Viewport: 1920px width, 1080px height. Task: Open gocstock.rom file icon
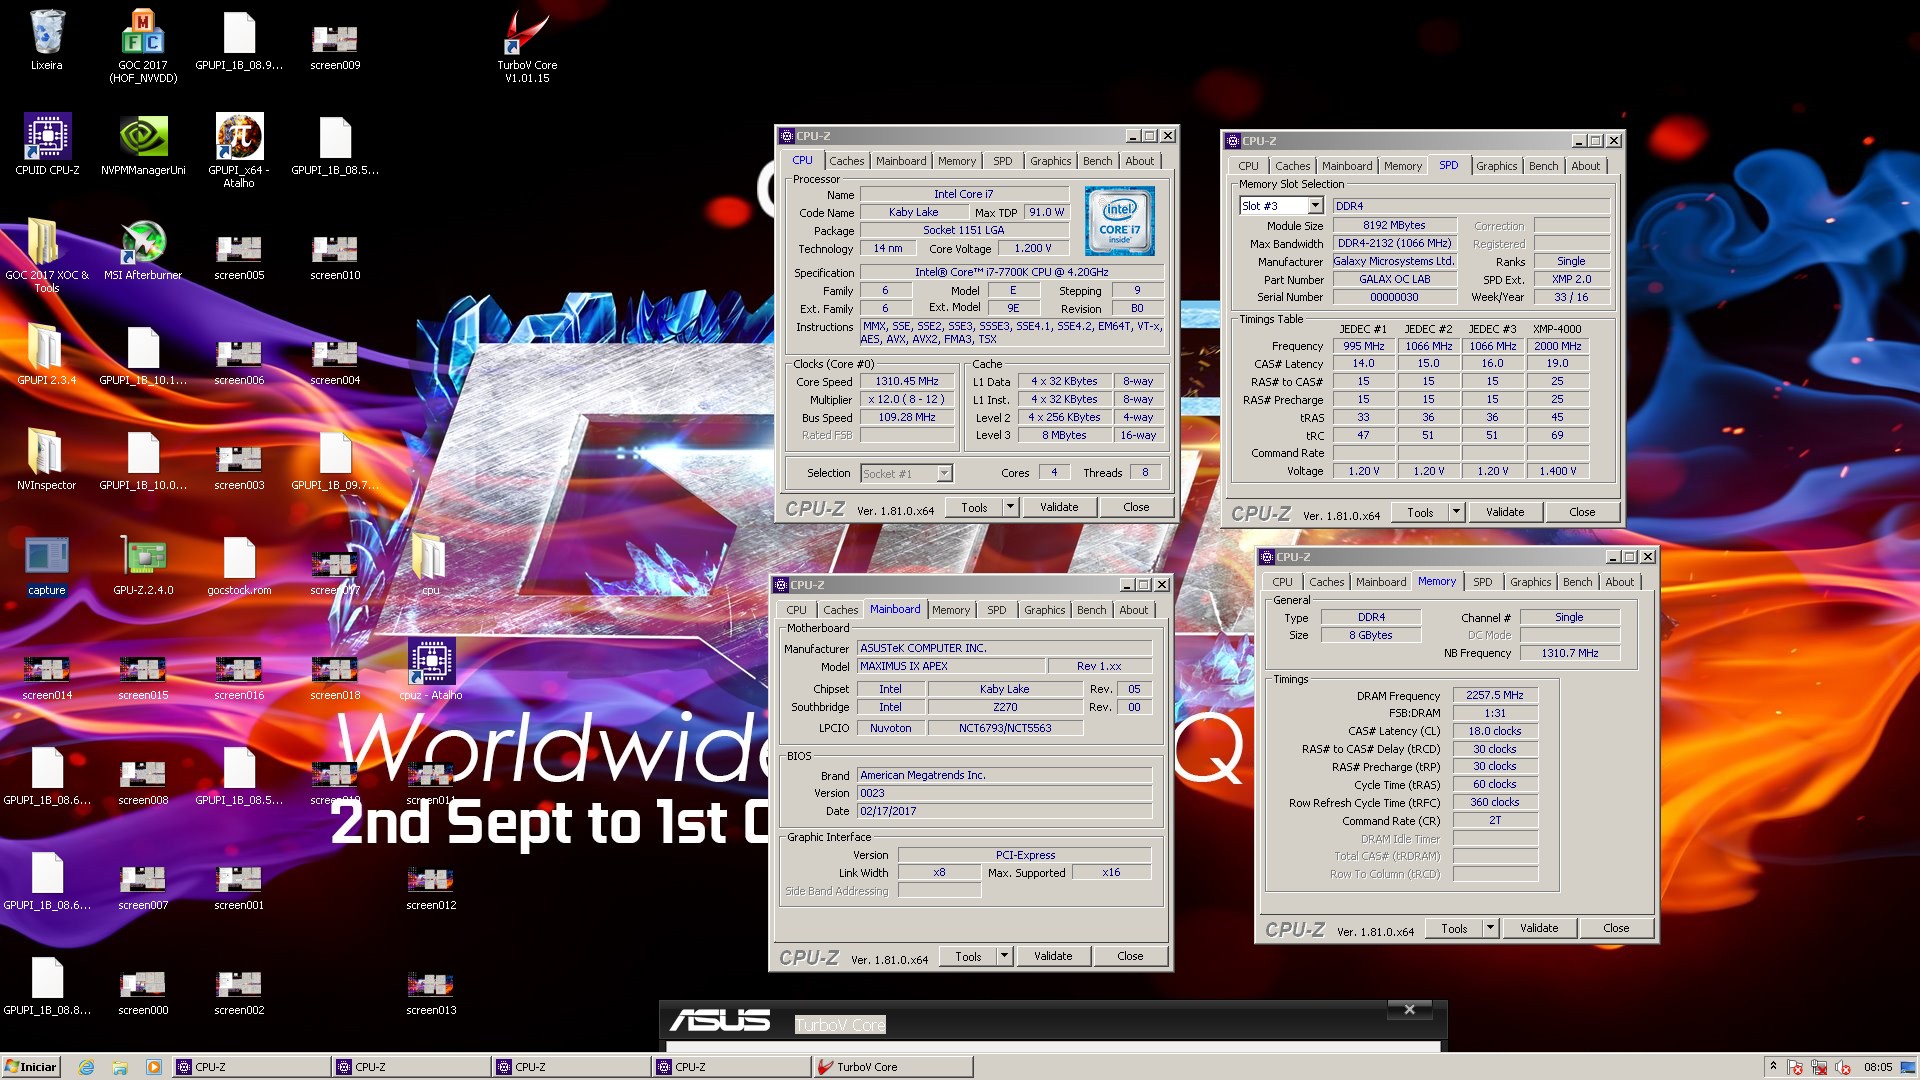coord(239,565)
